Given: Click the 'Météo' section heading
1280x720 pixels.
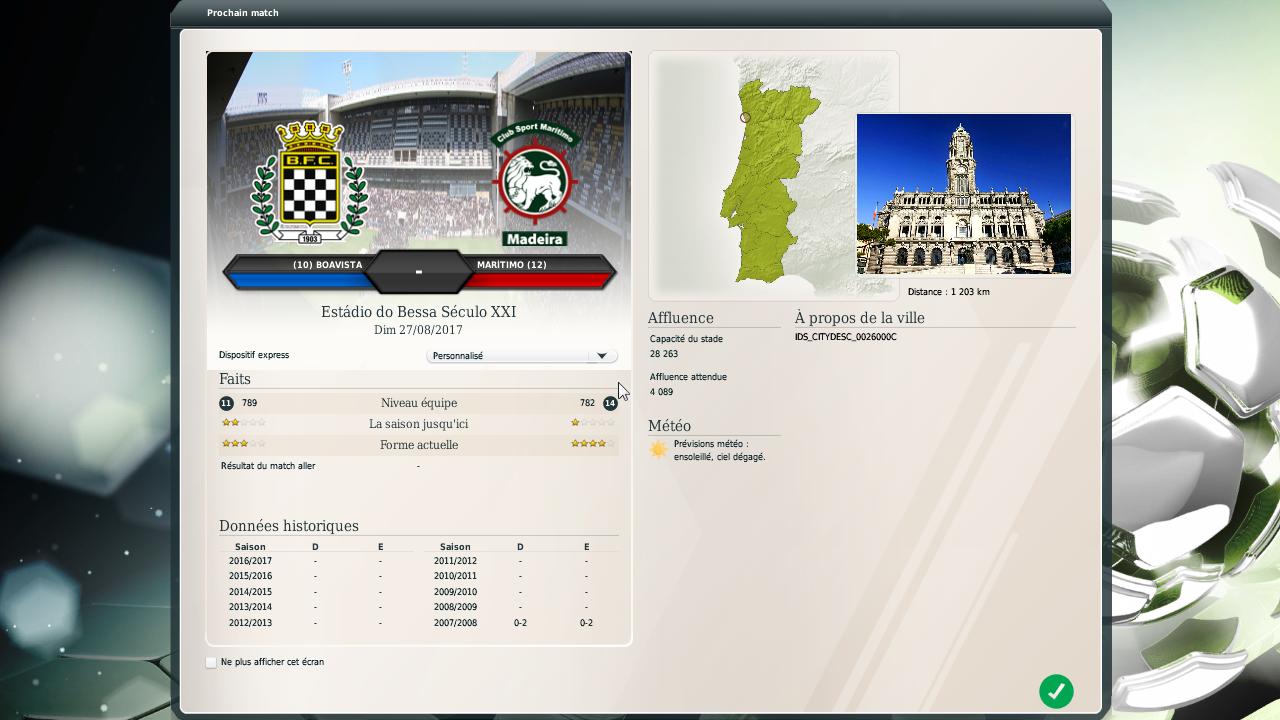Looking at the screenshot, I should click(669, 426).
